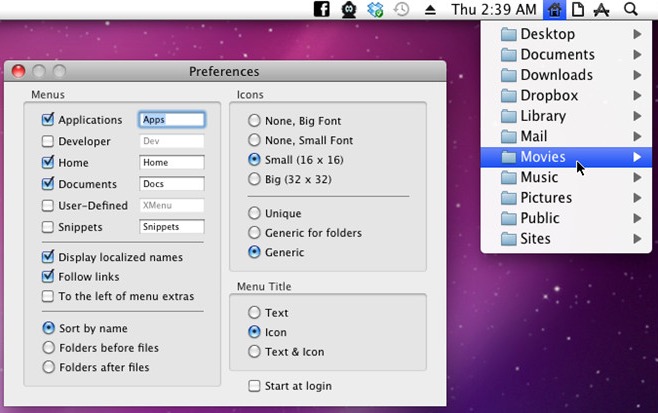This screenshot has width=658, height=413.
Task: Toggle Display localized names
Action: tap(48, 257)
